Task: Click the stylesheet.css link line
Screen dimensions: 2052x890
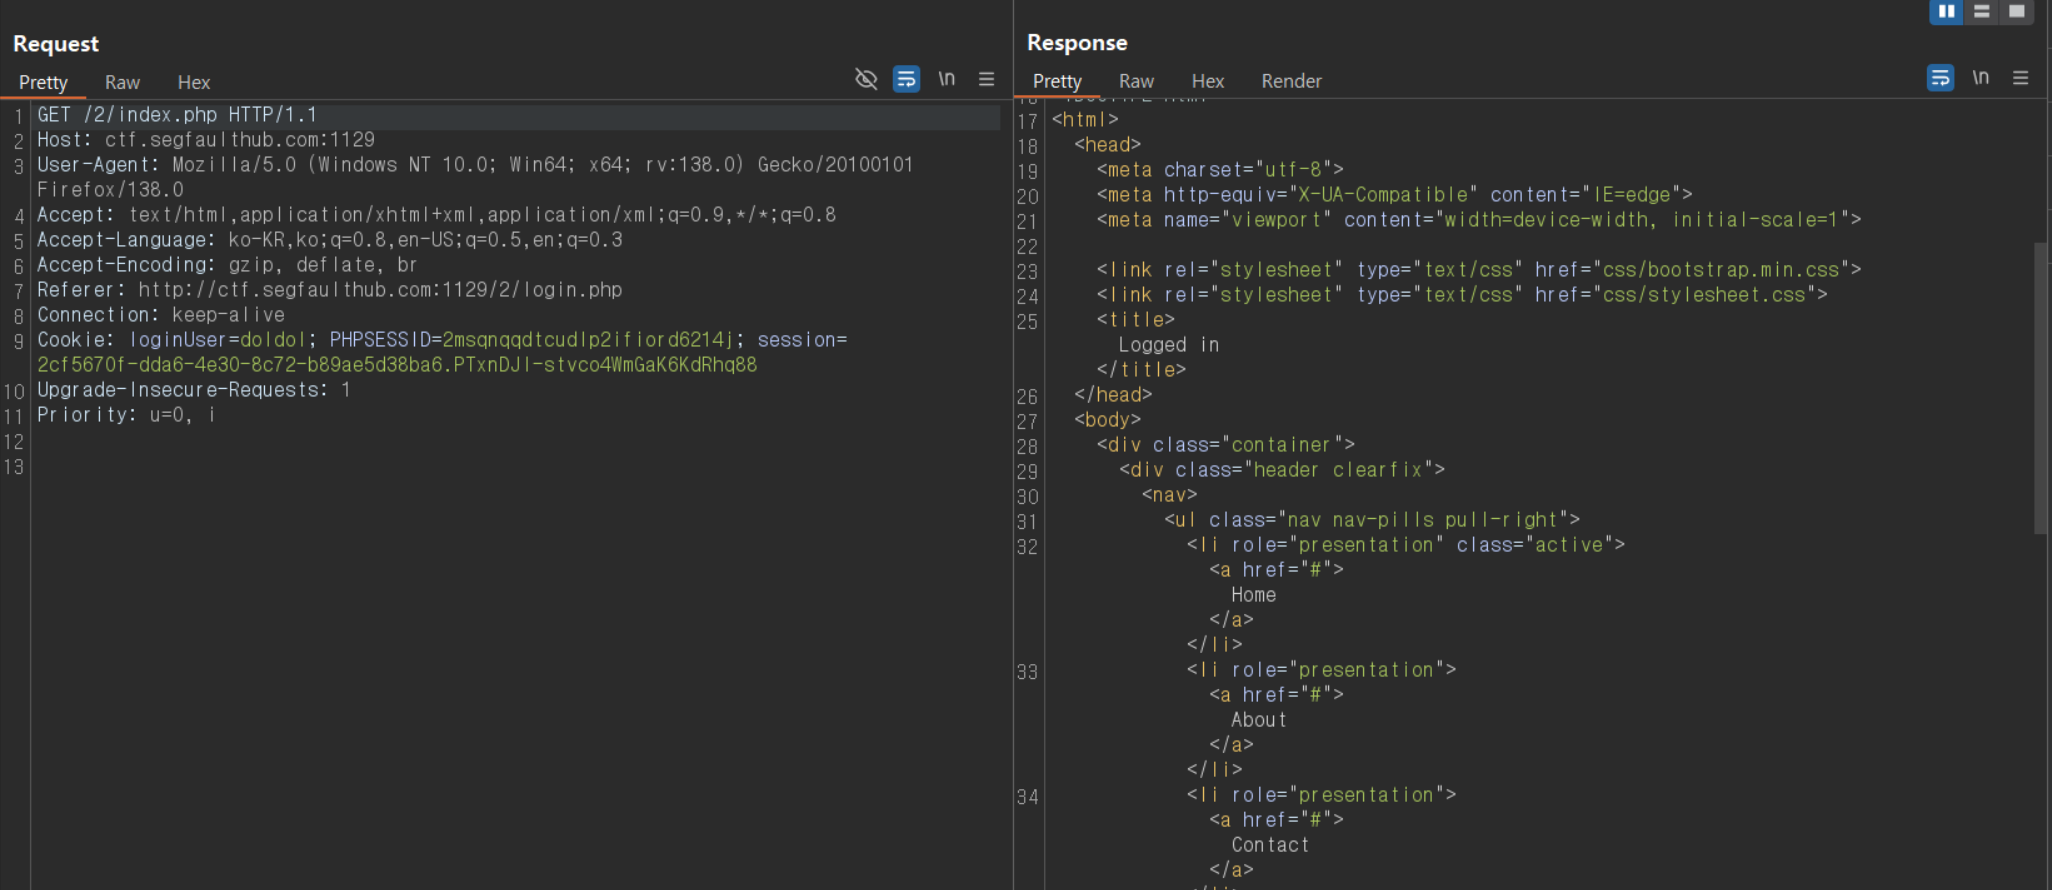Action: coord(1462,295)
